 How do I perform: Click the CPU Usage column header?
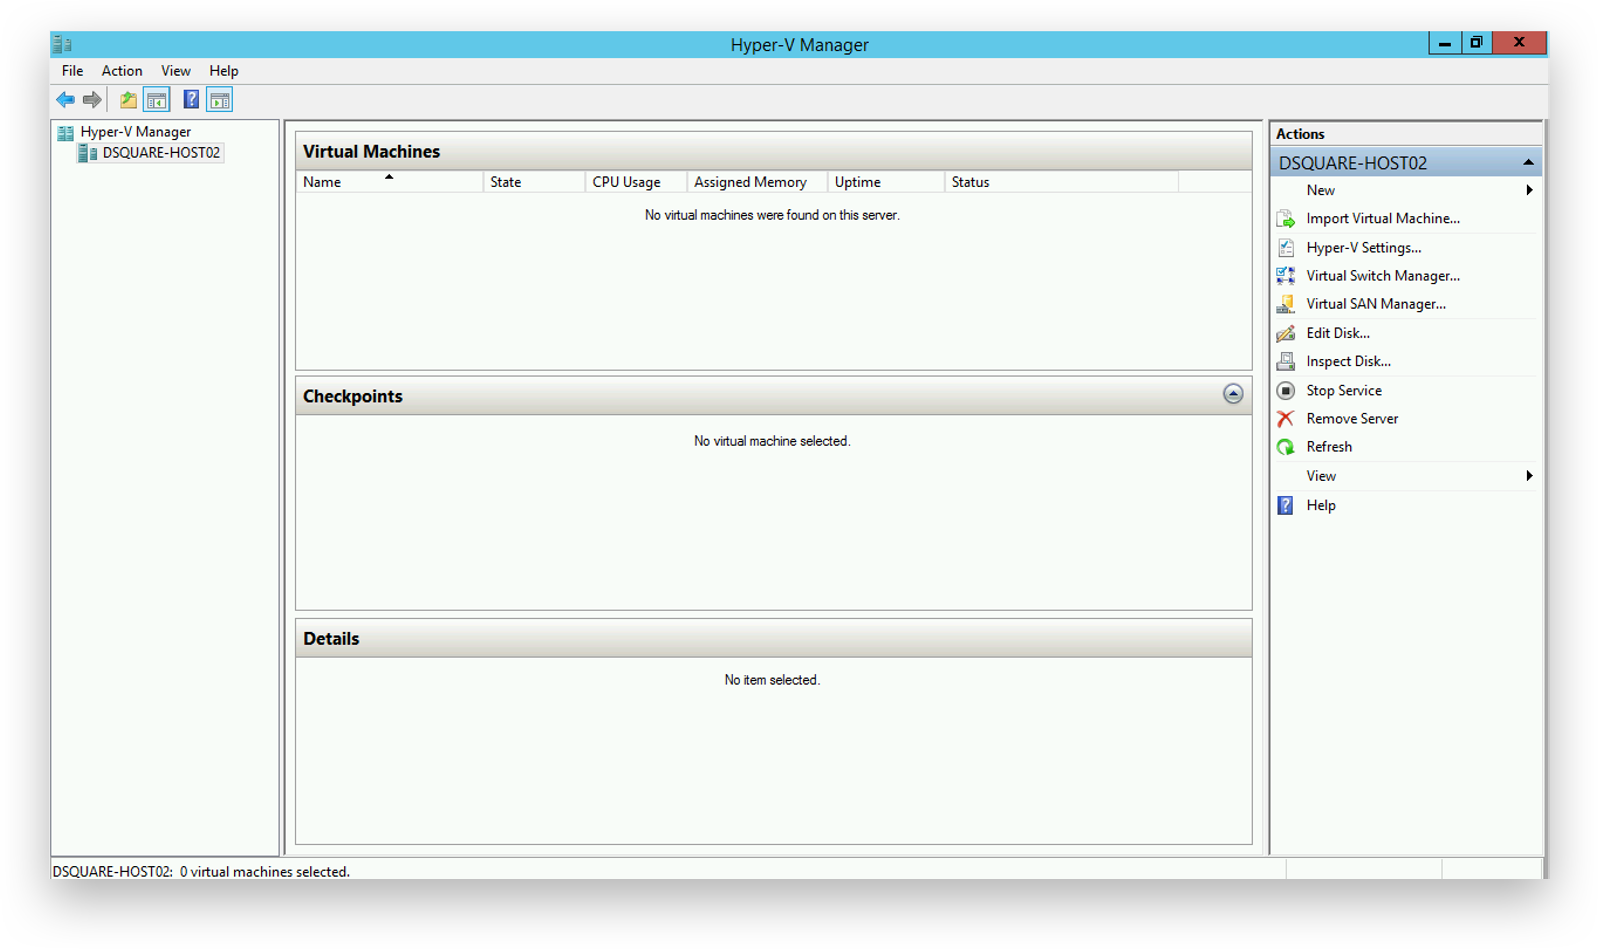click(636, 182)
